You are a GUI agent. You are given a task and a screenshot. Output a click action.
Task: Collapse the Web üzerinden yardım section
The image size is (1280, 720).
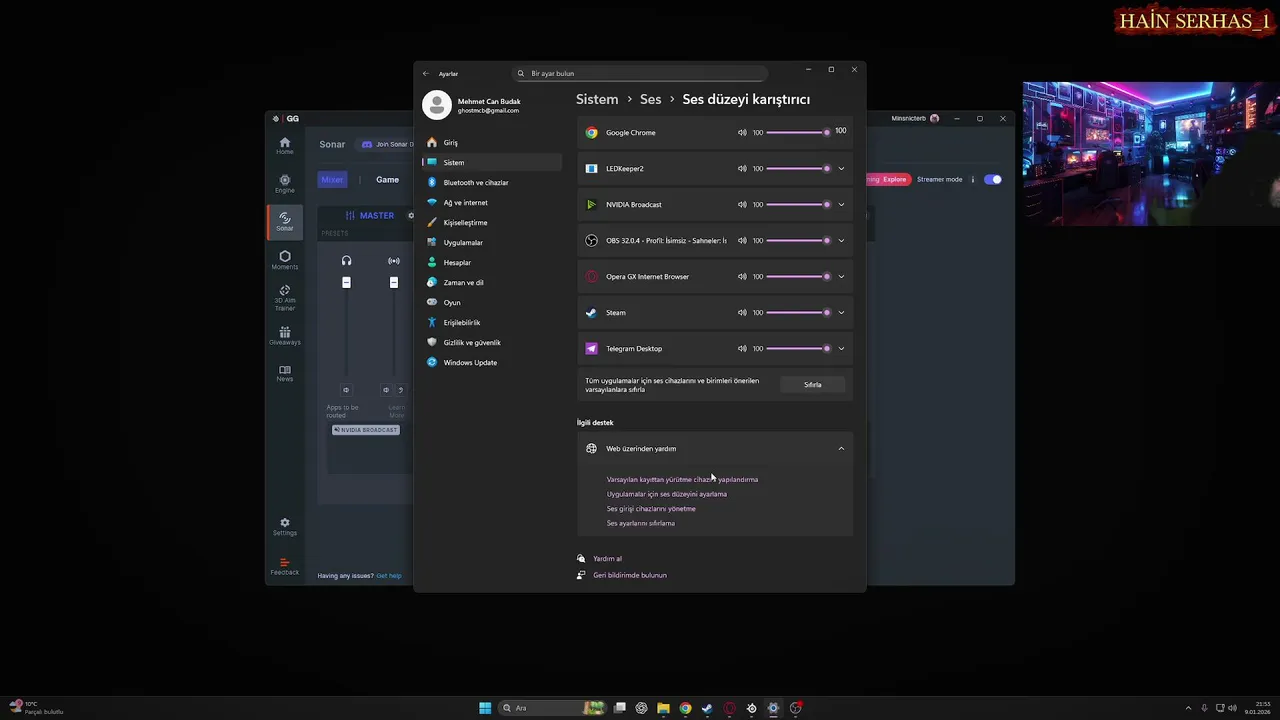(x=841, y=448)
